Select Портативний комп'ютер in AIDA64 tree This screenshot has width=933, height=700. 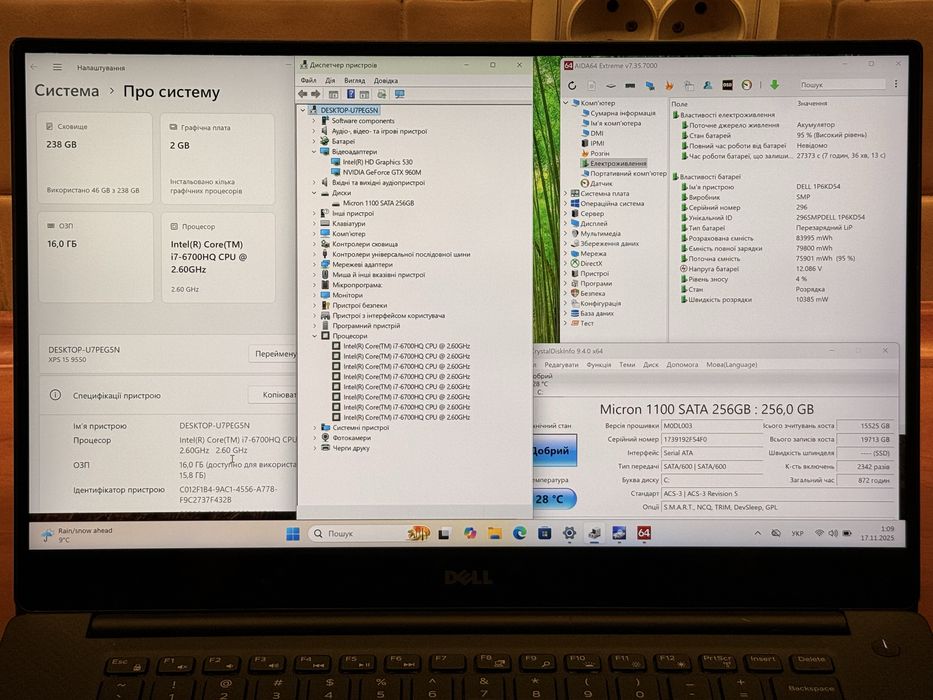point(628,173)
